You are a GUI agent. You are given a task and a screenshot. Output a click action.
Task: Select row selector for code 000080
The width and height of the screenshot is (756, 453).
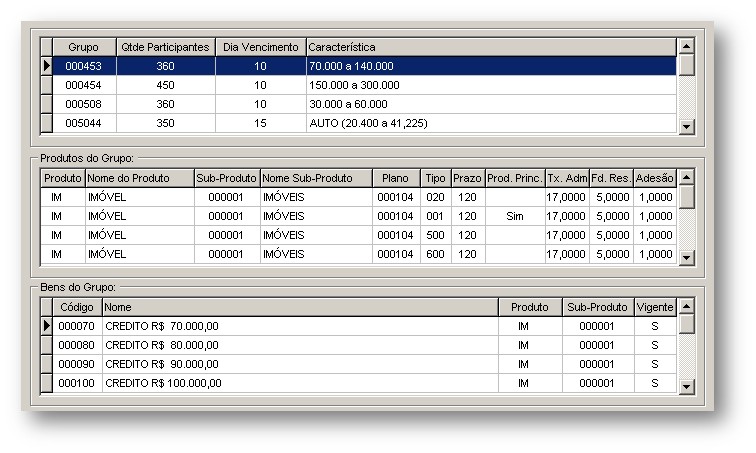[46, 345]
